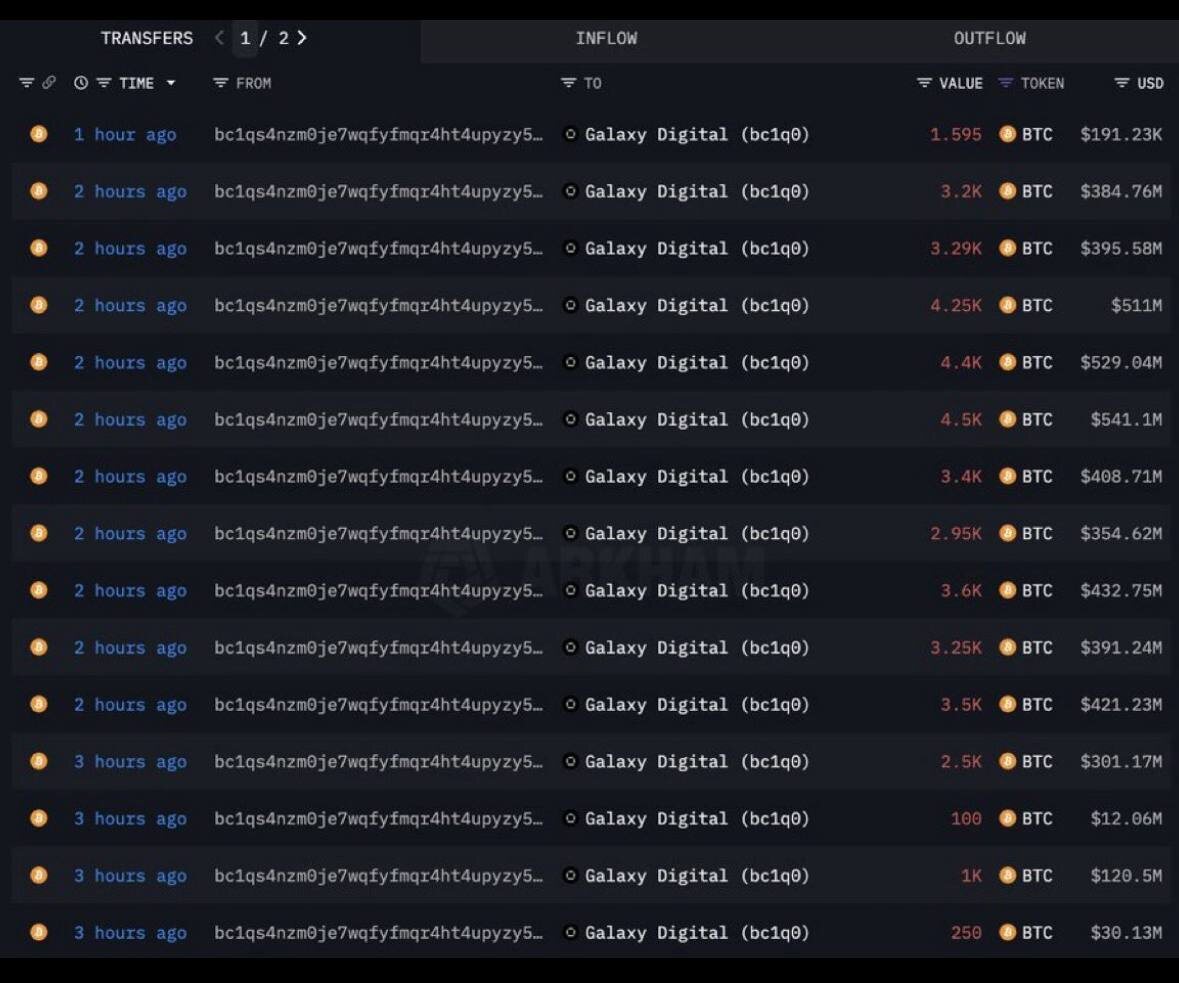Click Galaxy Digital entity icon in $120.5M row
The height and width of the screenshot is (983, 1179).
[x=571, y=875]
